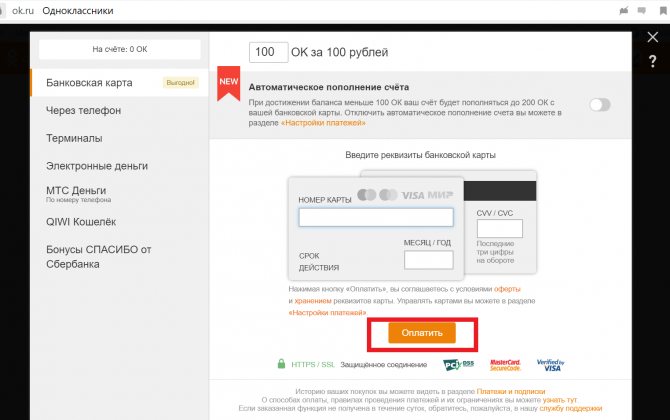Click the thumbs-up icon in browser bar
This screenshot has height=420, width=670.
click(x=624, y=11)
